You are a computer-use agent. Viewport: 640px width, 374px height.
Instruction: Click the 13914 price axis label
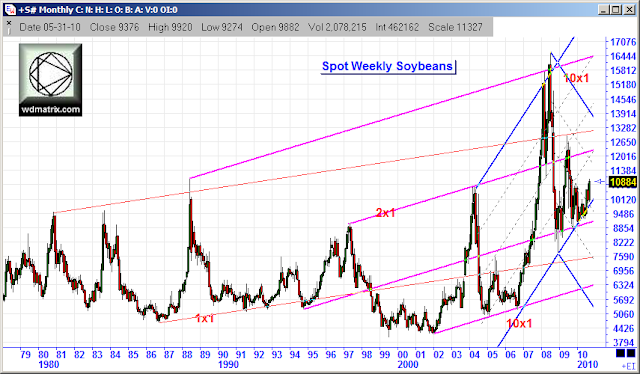(x=622, y=114)
